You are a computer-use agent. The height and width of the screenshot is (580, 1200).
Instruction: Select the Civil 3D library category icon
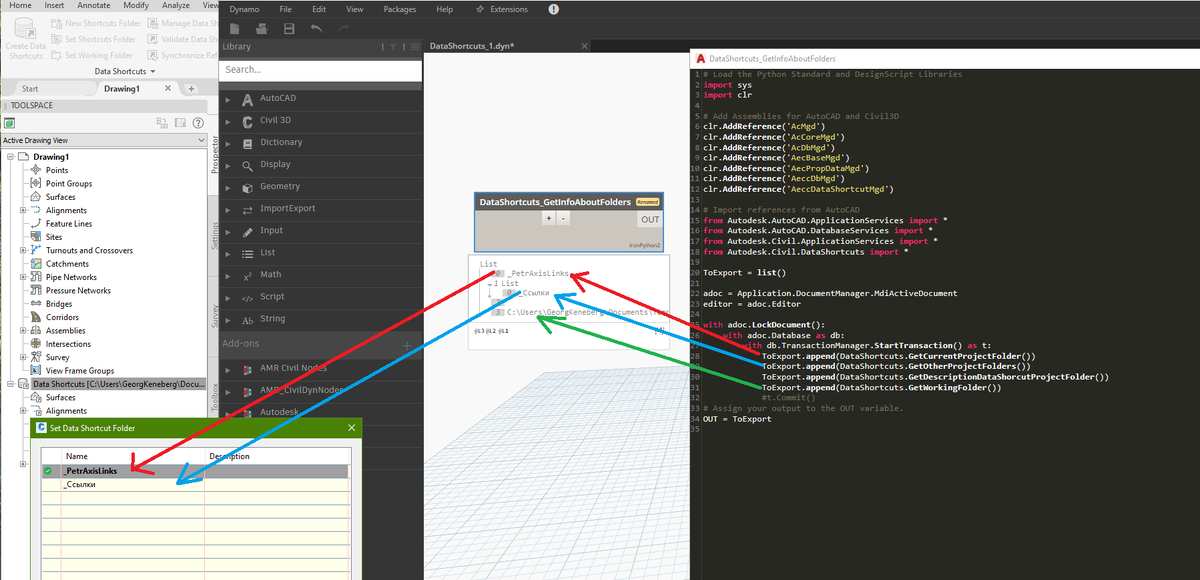pyautogui.click(x=247, y=121)
